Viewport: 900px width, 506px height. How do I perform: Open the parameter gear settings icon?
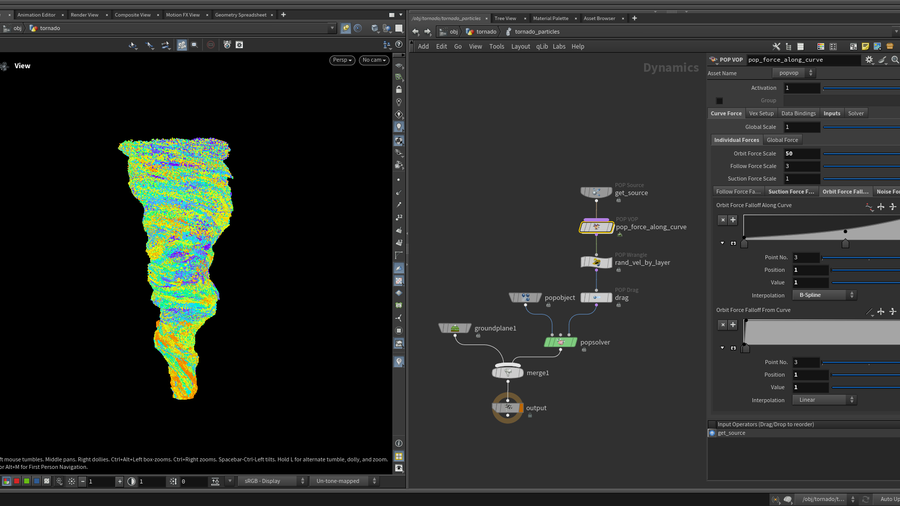tap(869, 60)
